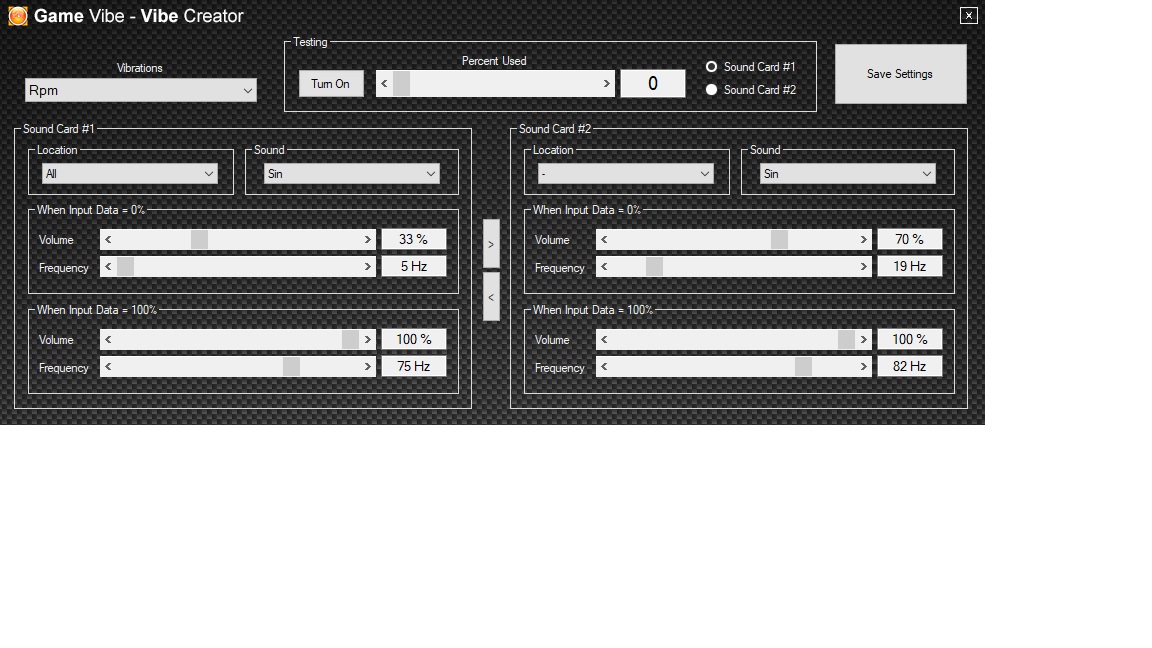Decrease Sound Card #1 100% Frequency with left arrow

coord(108,367)
